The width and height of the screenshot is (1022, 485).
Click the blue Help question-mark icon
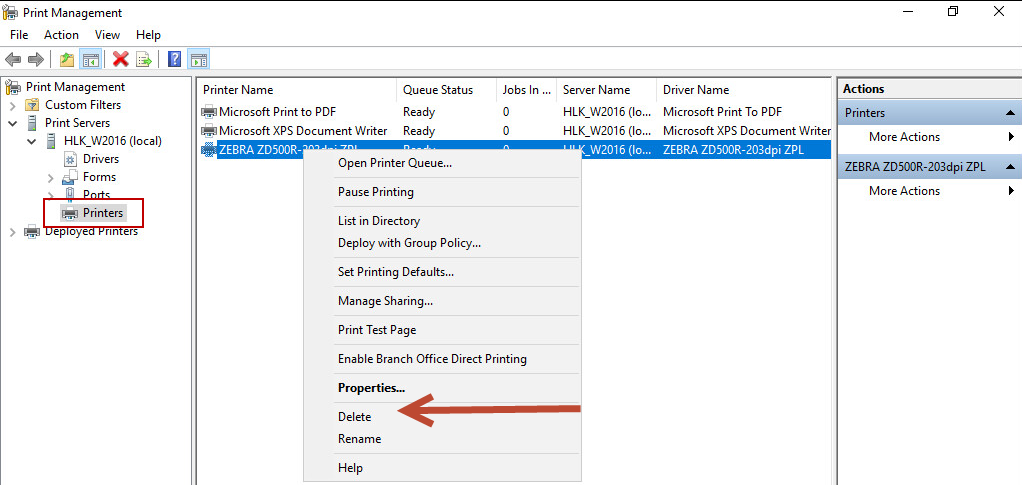click(175, 60)
